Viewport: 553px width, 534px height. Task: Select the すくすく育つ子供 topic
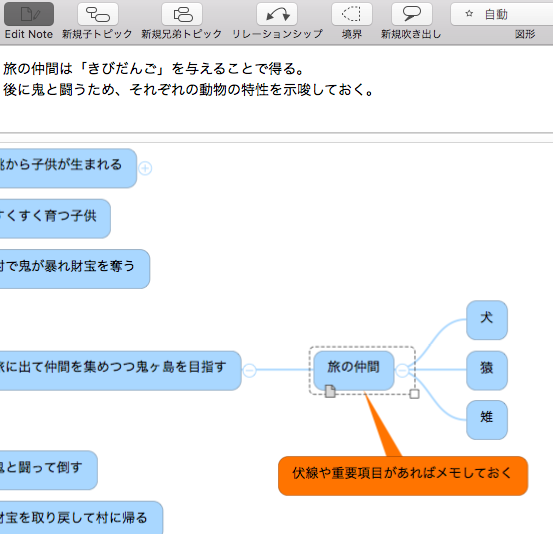click(55, 219)
